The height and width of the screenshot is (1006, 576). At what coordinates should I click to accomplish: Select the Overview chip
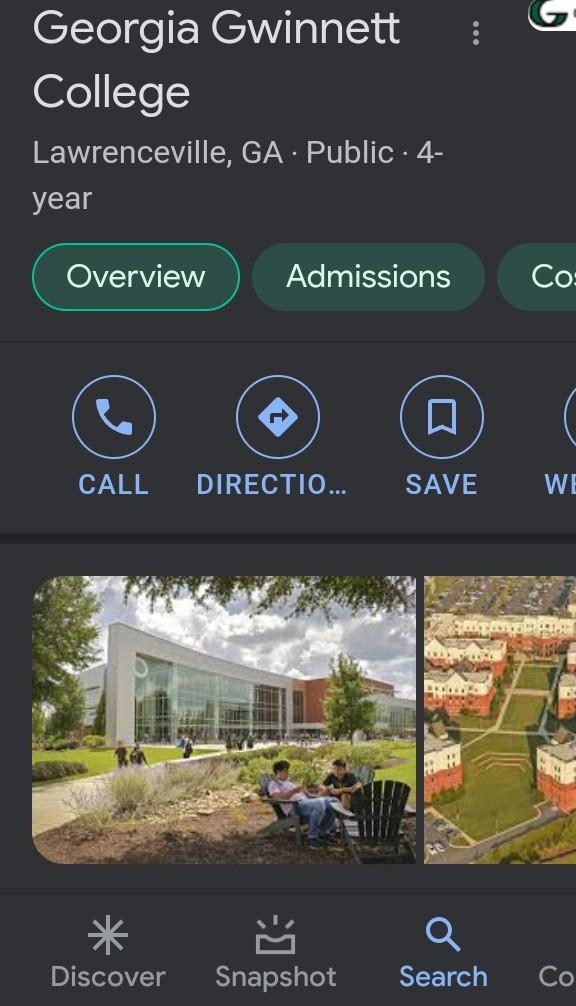click(x=136, y=277)
